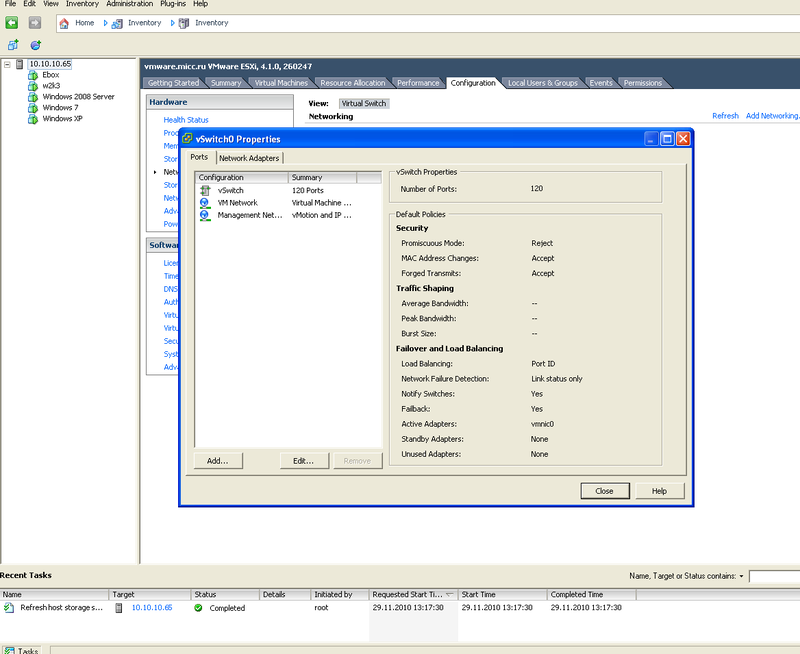Click the Tasks icon in status bar
800x654 pixels.
coord(9,650)
